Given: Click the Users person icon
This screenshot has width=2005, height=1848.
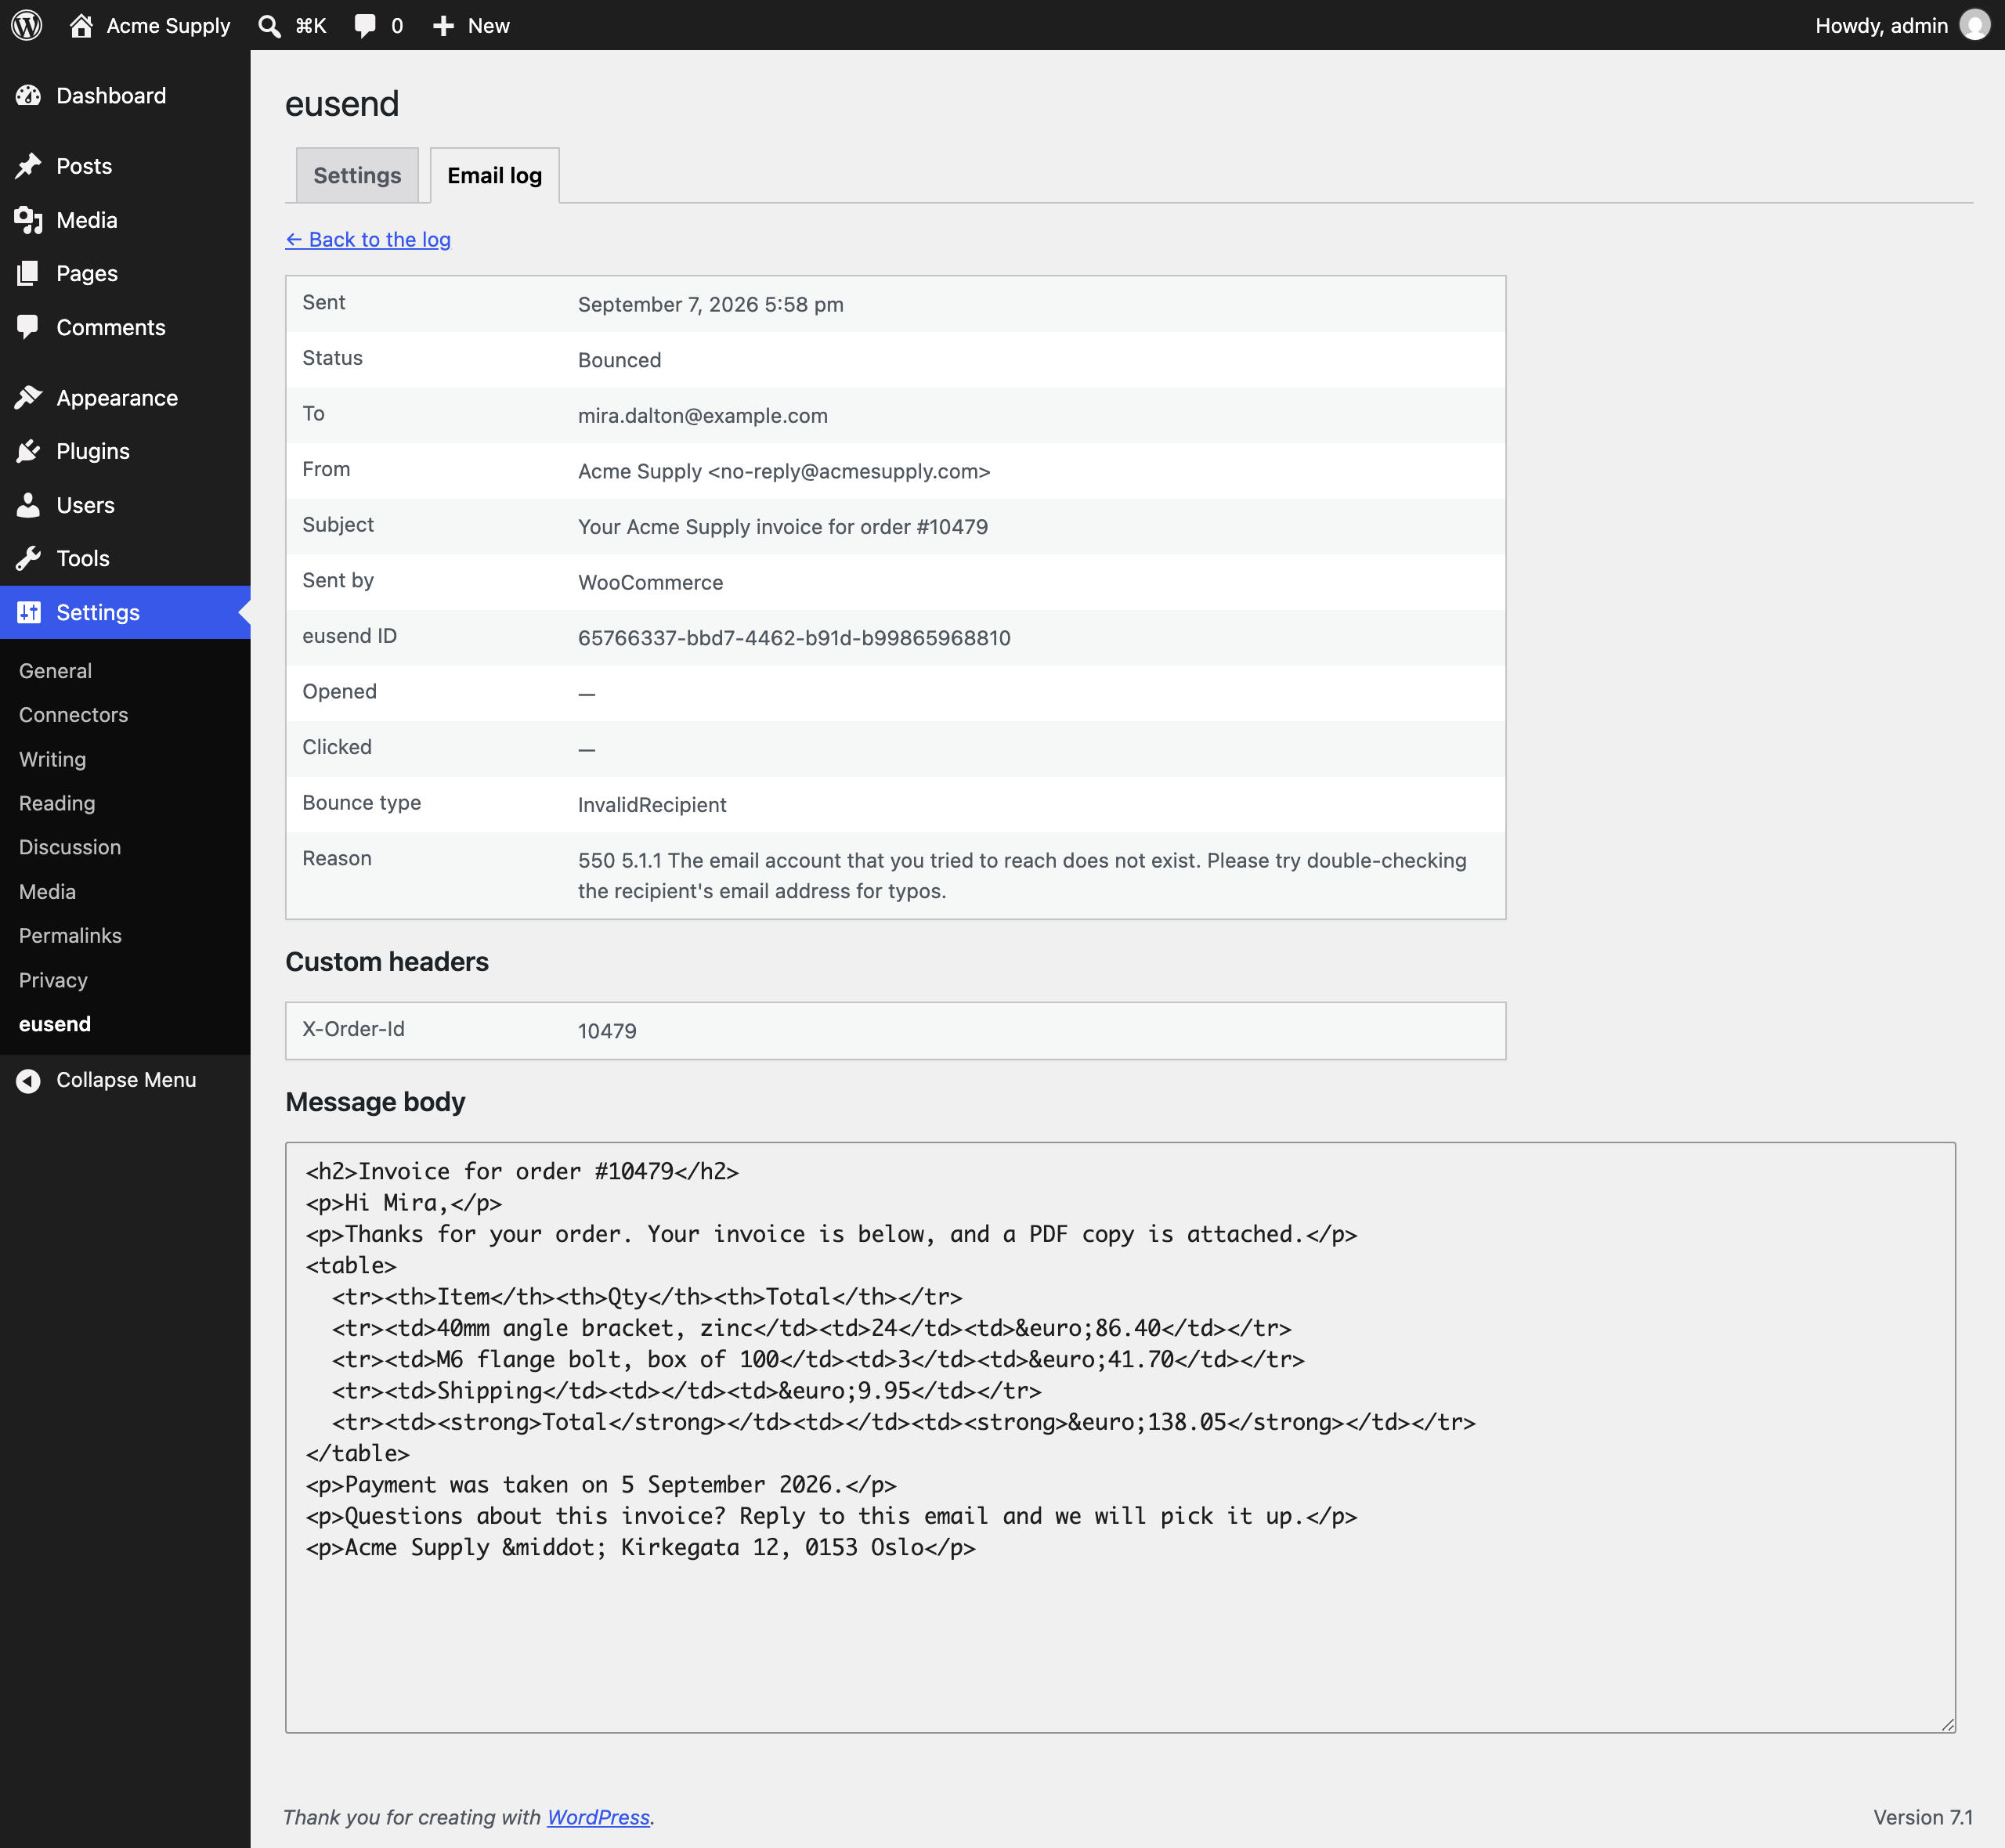Looking at the screenshot, I should pos(28,505).
